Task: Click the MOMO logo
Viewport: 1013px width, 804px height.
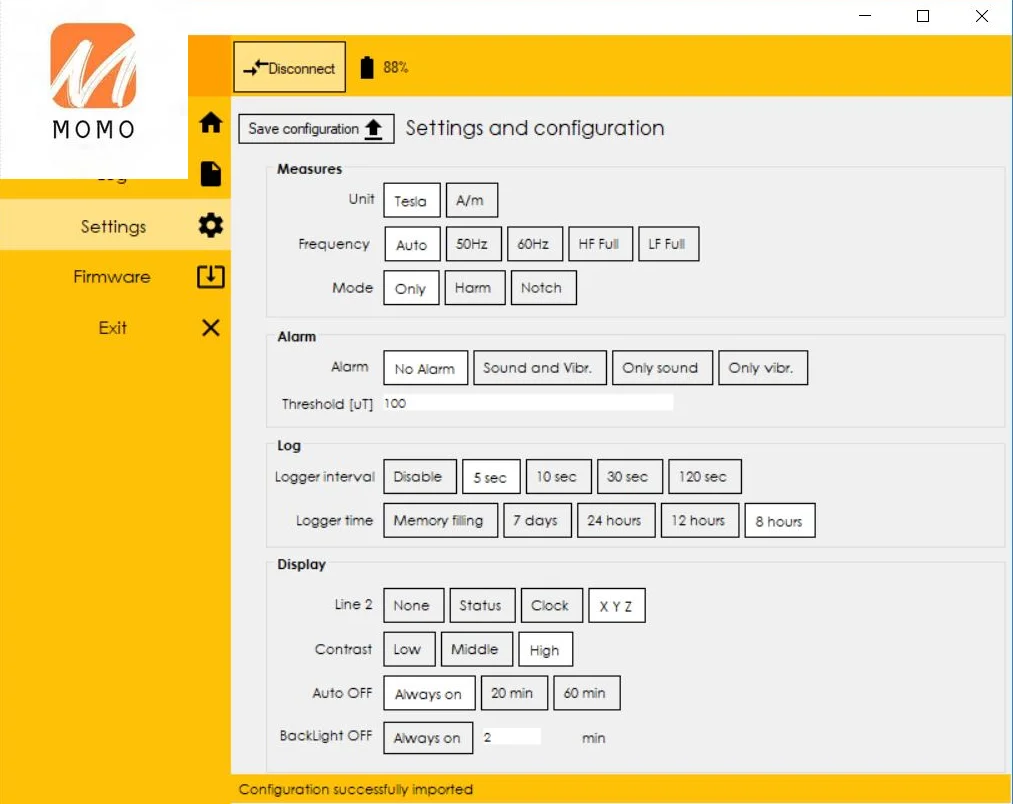Action: (93, 82)
